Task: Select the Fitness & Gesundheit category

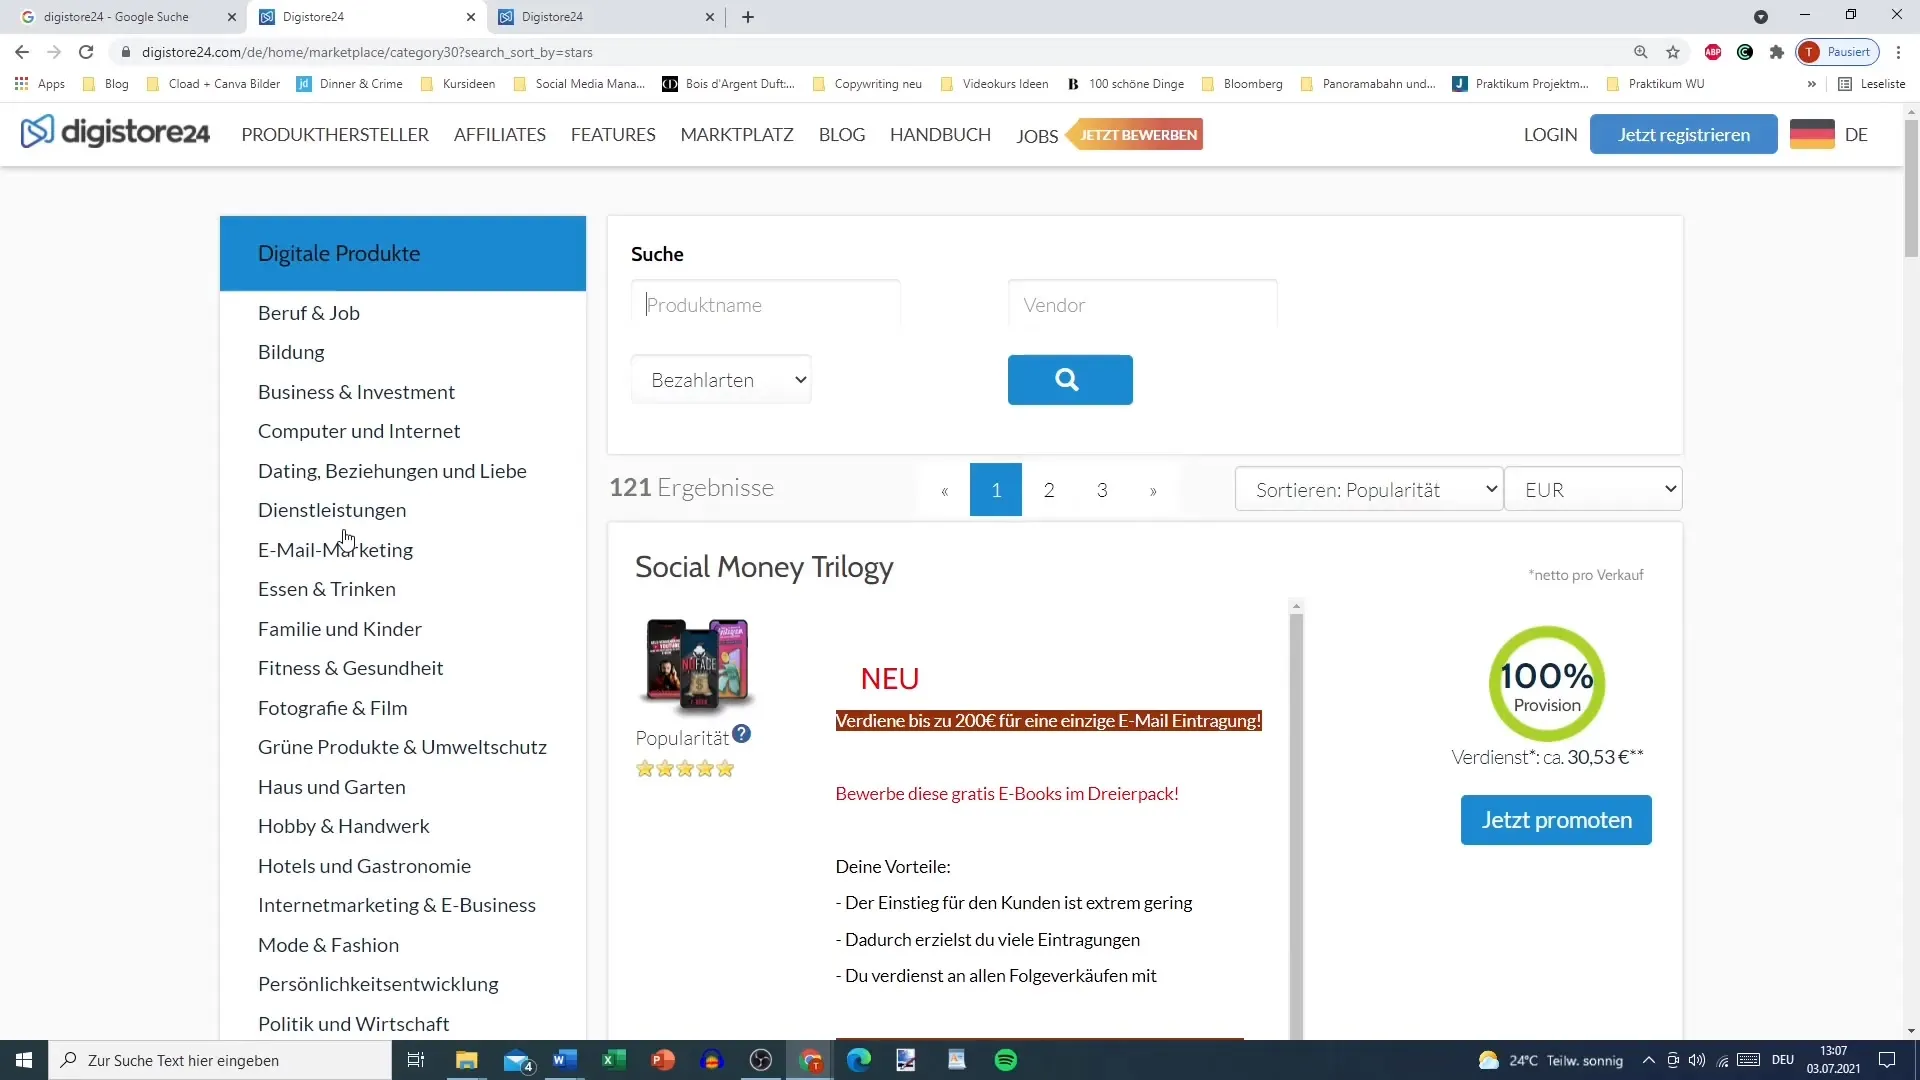Action: tap(350, 668)
